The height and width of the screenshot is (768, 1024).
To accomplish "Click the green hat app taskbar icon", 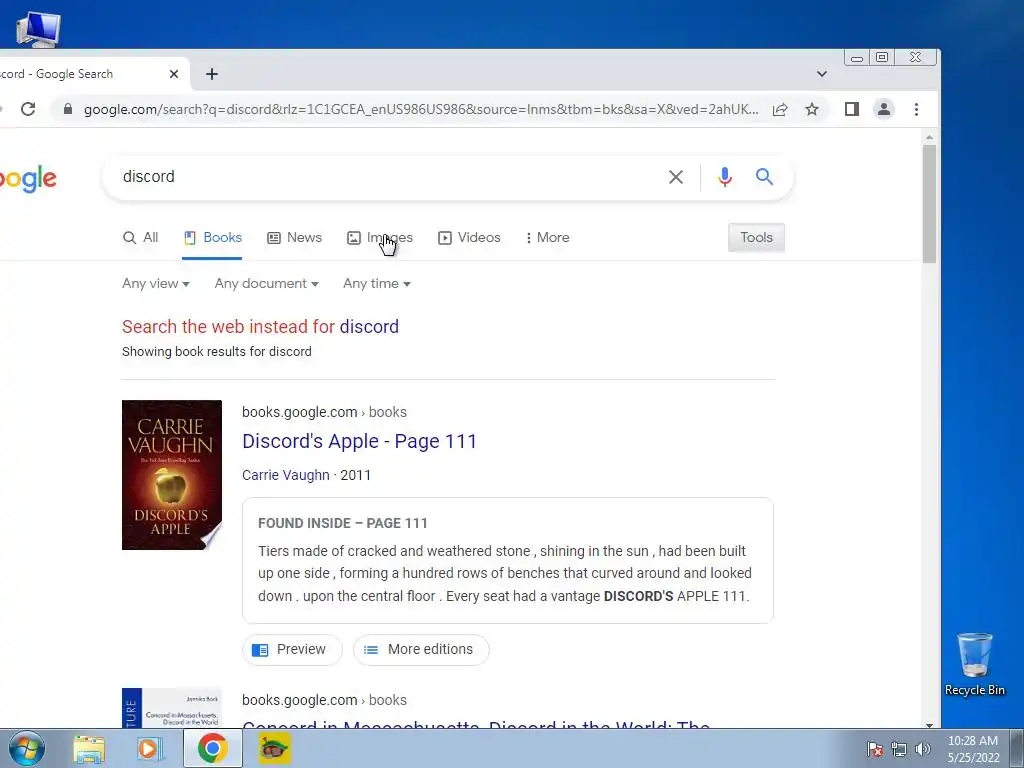I will pos(274,749).
